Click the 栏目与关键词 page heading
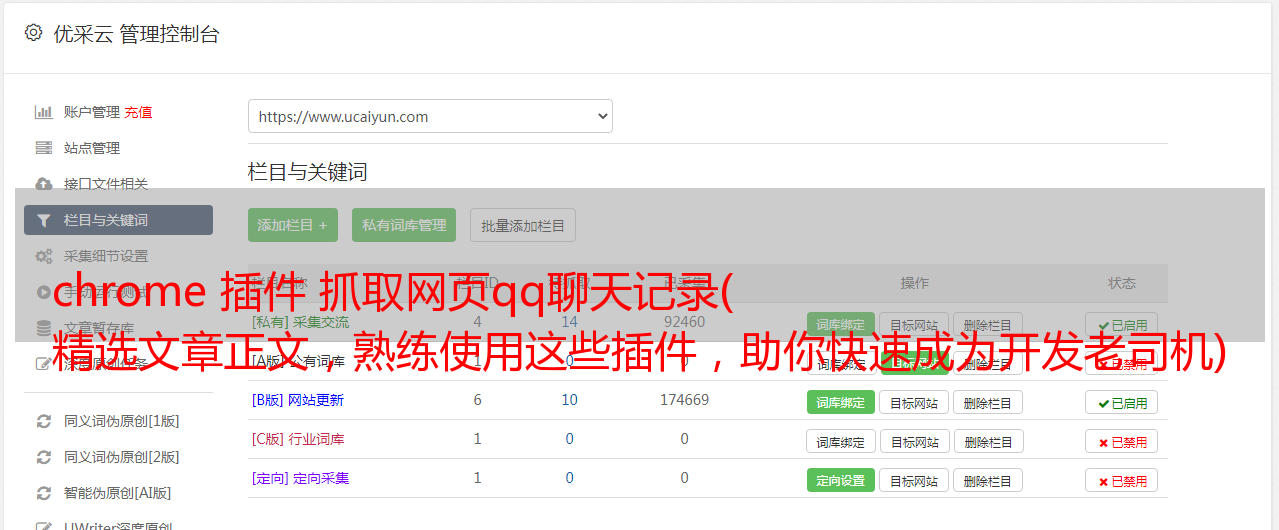Image resolution: width=1279 pixels, height=530 pixels. tap(308, 172)
